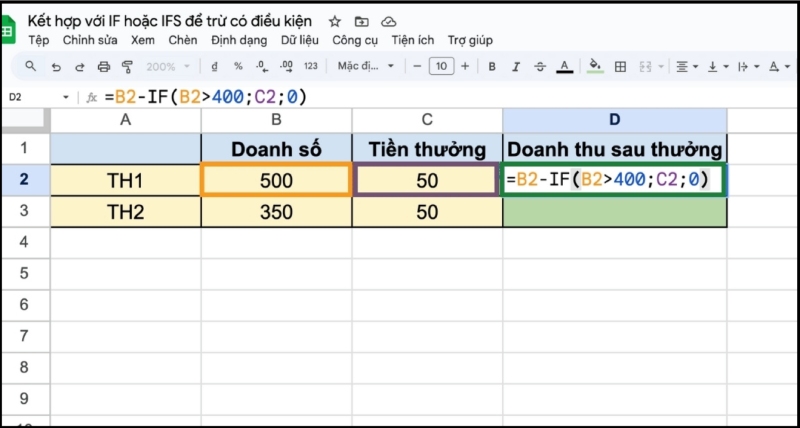Select column D header
The width and height of the screenshot is (800, 428).
click(x=615, y=120)
